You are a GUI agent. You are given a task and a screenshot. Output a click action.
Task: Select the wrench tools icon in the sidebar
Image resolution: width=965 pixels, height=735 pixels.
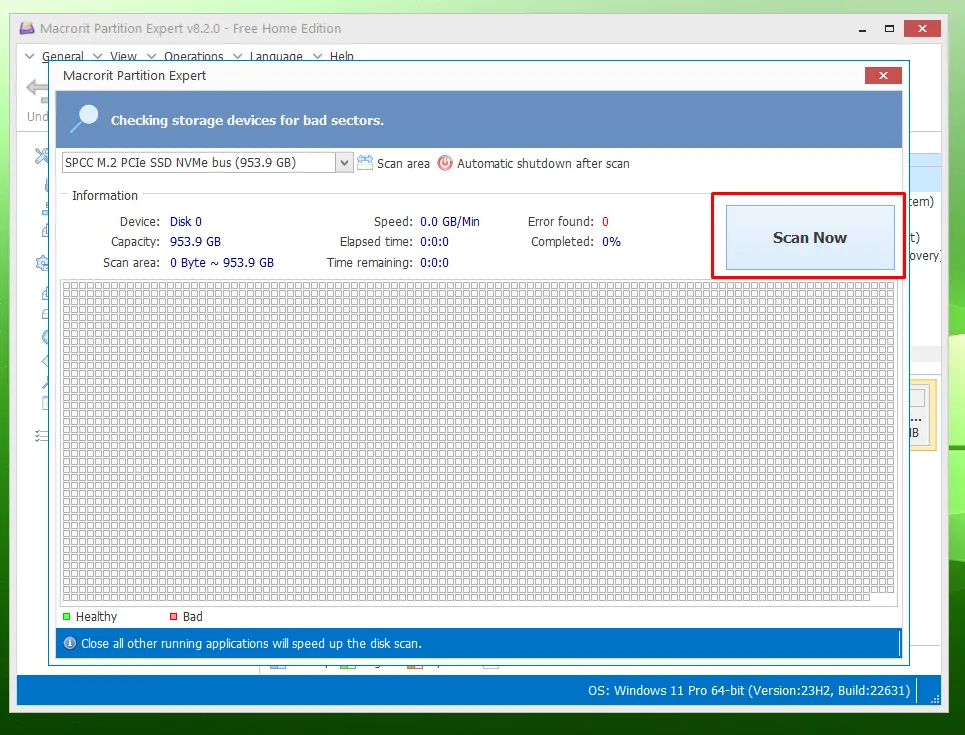pyautogui.click(x=41, y=155)
